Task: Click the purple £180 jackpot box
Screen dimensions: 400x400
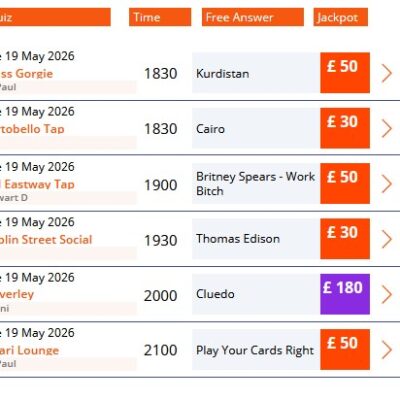Action: pos(345,294)
